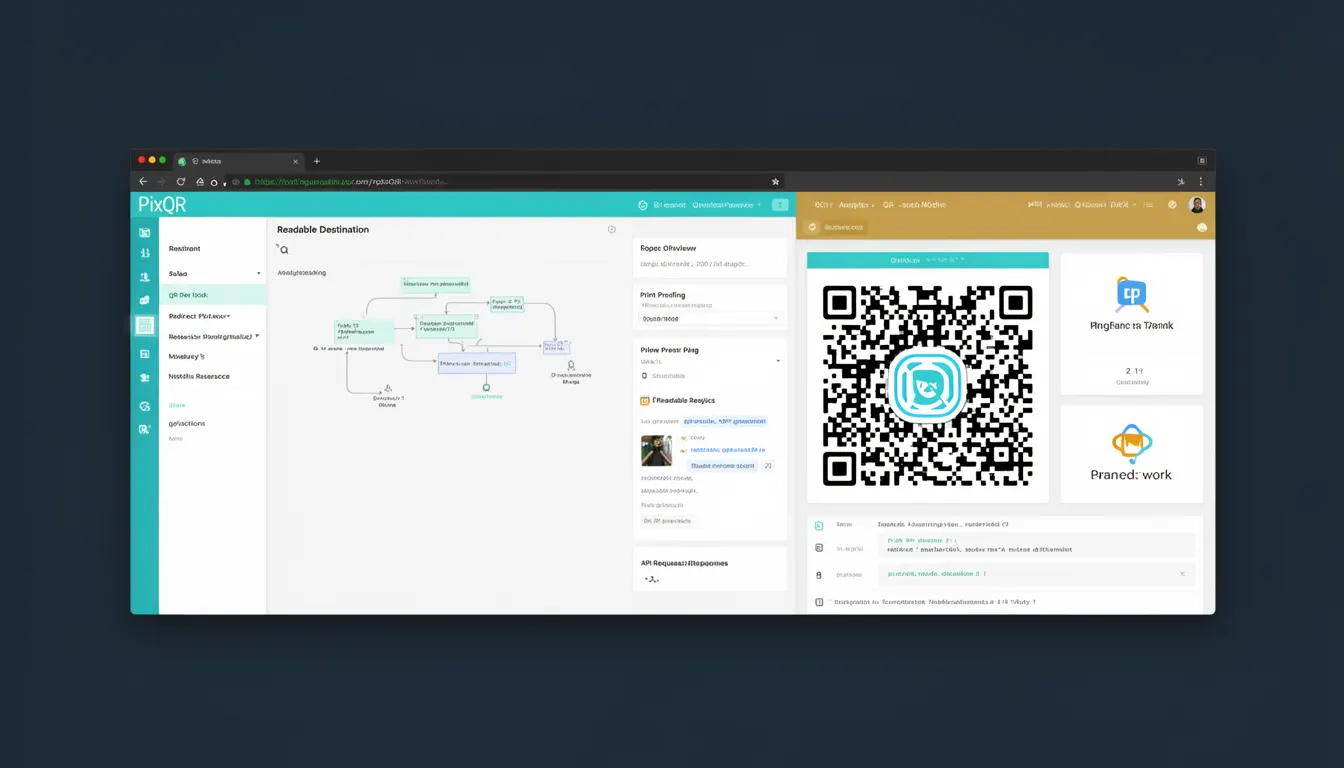Open the PingFance card with the blue icon
The image size is (1344, 768).
(1131, 324)
